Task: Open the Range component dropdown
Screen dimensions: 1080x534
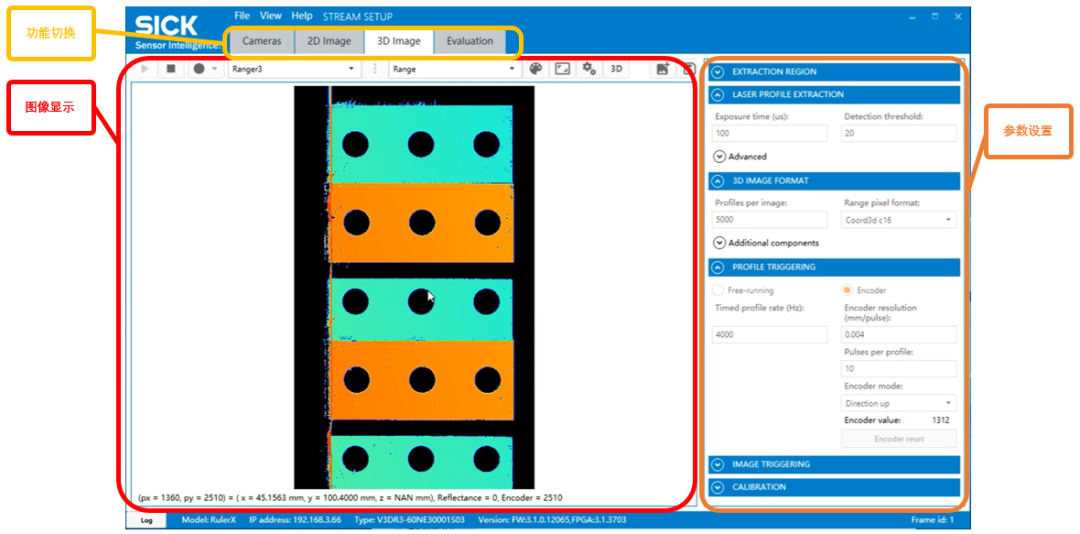Action: tap(453, 69)
